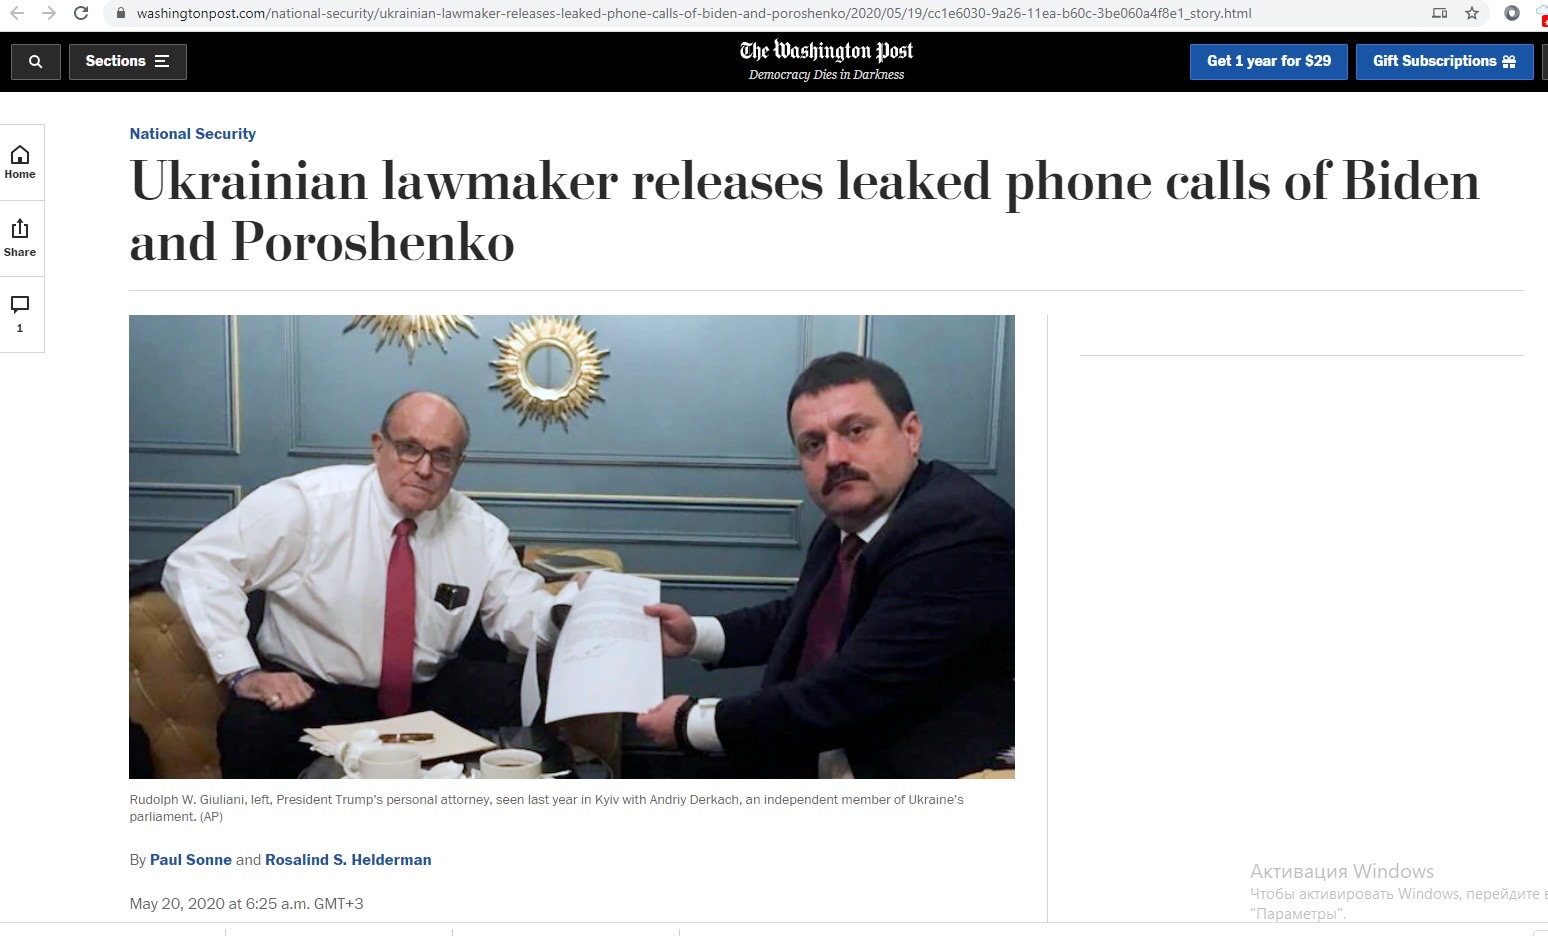Click the cast/media icon in the address bar
The image size is (1548, 936).
coord(1439,13)
